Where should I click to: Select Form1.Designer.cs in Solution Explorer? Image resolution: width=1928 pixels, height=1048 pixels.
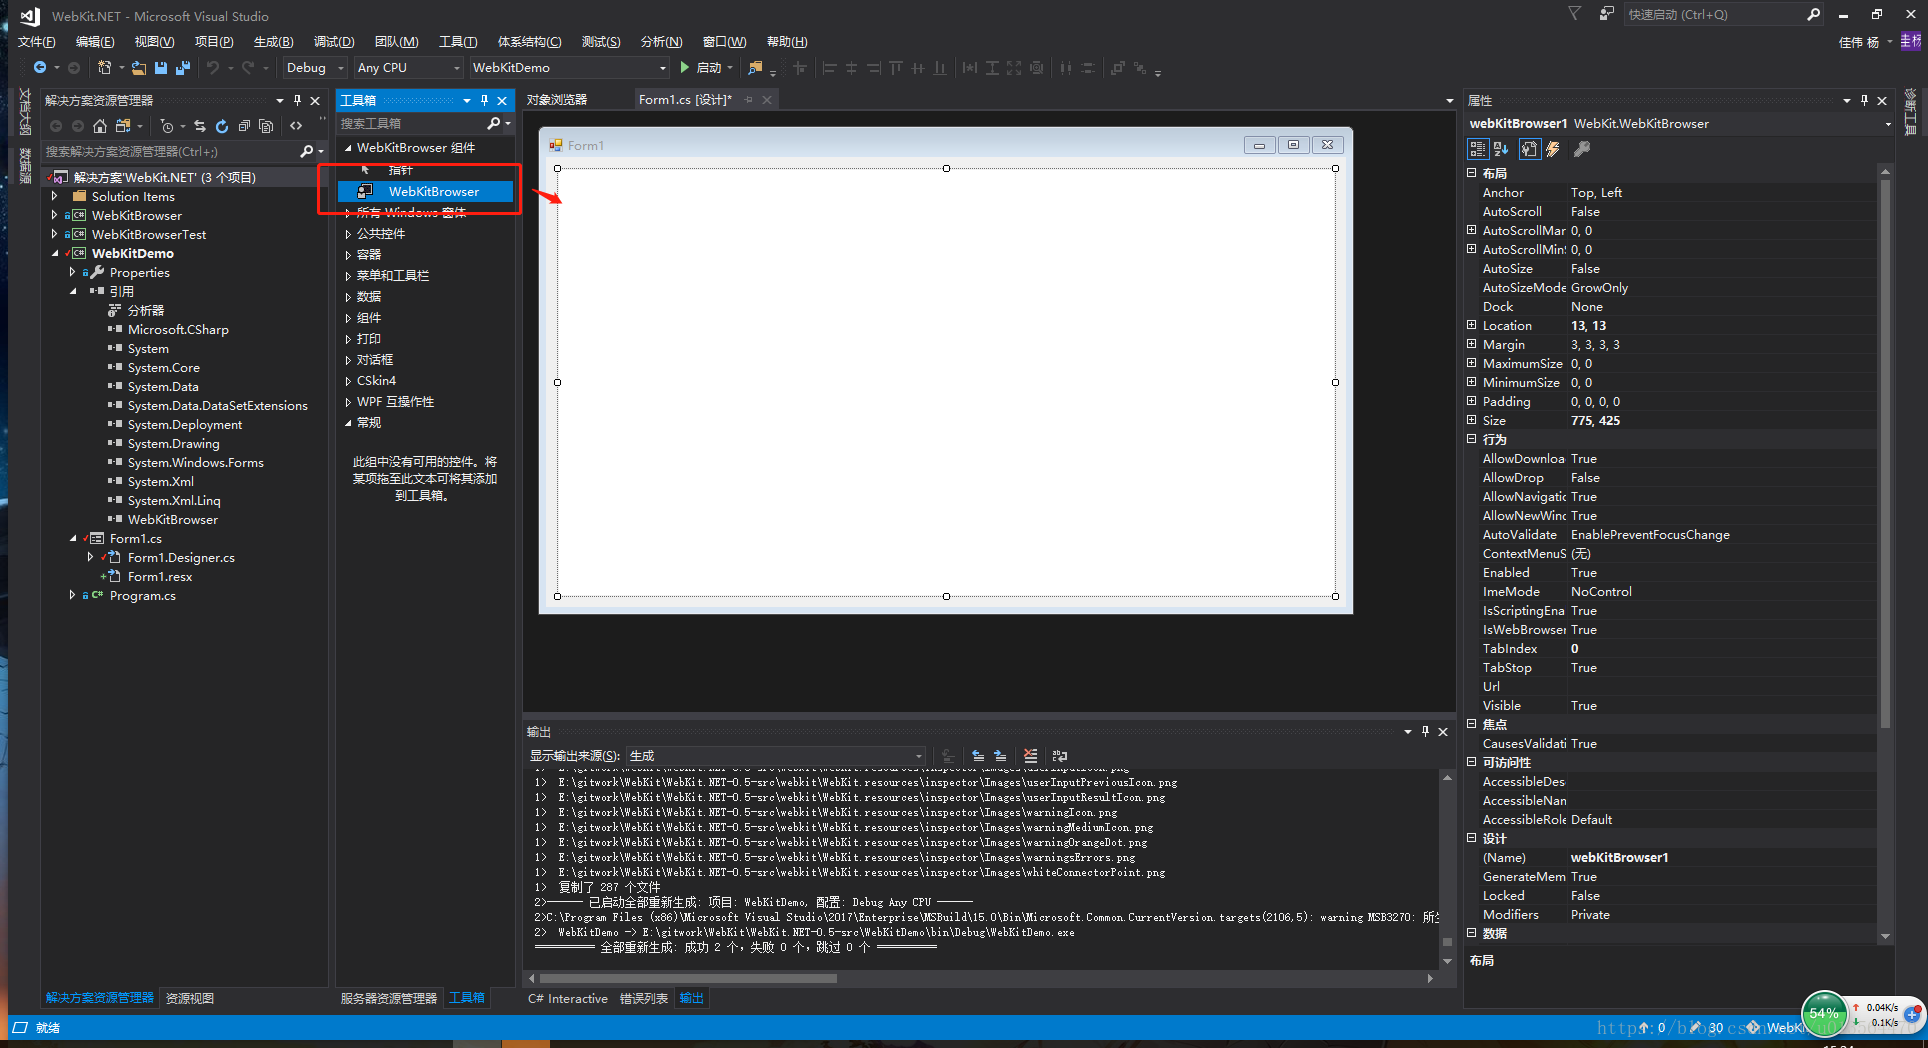pos(181,558)
